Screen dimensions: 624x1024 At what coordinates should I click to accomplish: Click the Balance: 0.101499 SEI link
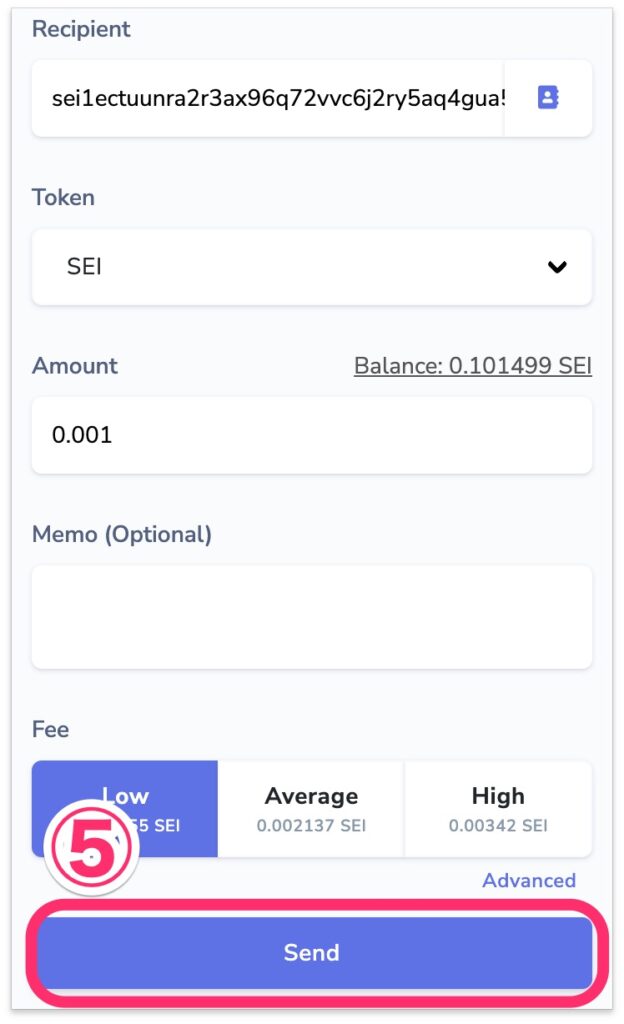[x=473, y=366]
